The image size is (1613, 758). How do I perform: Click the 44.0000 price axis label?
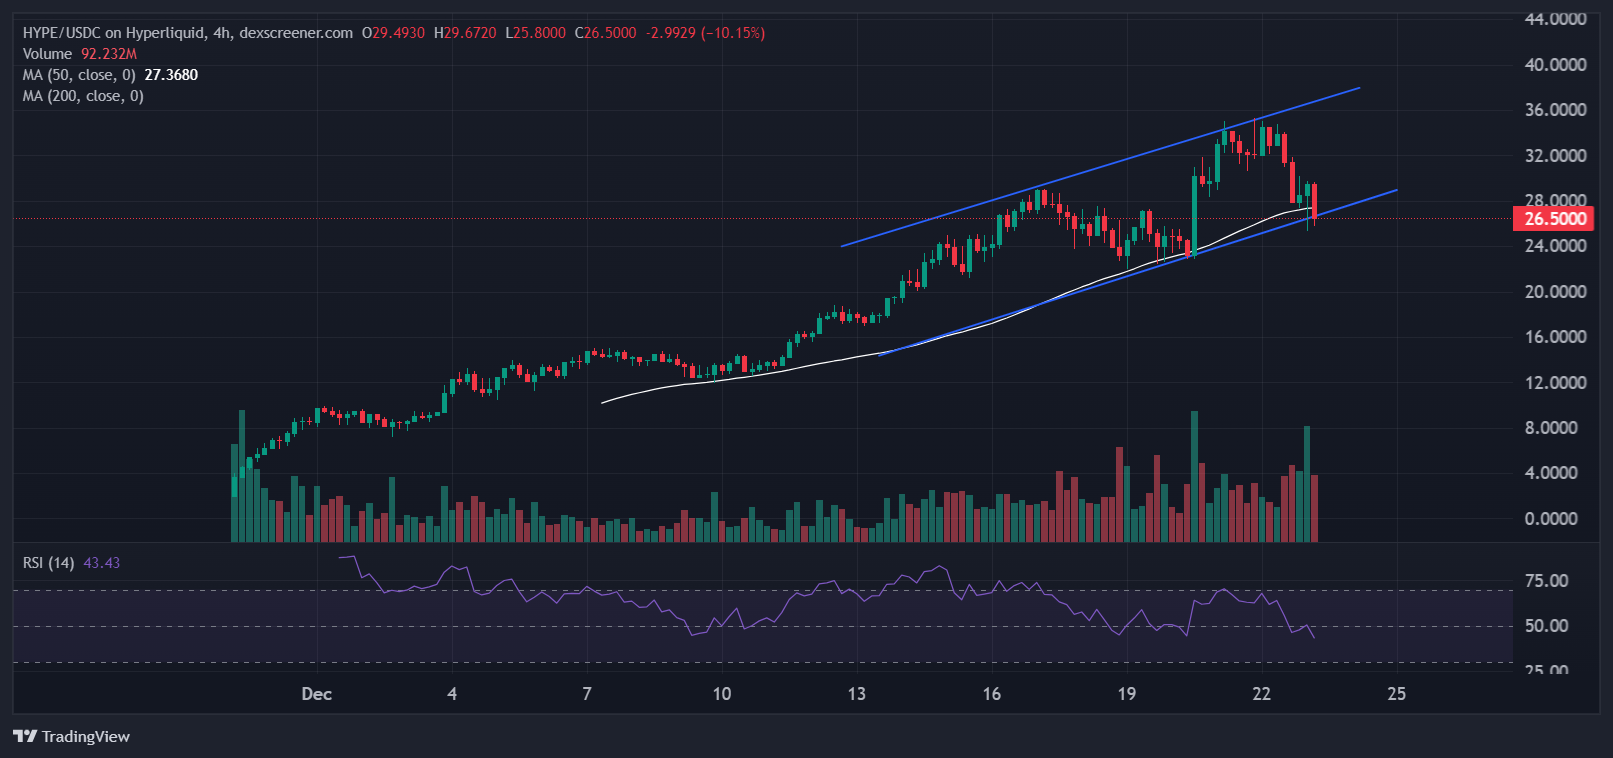click(x=1555, y=19)
